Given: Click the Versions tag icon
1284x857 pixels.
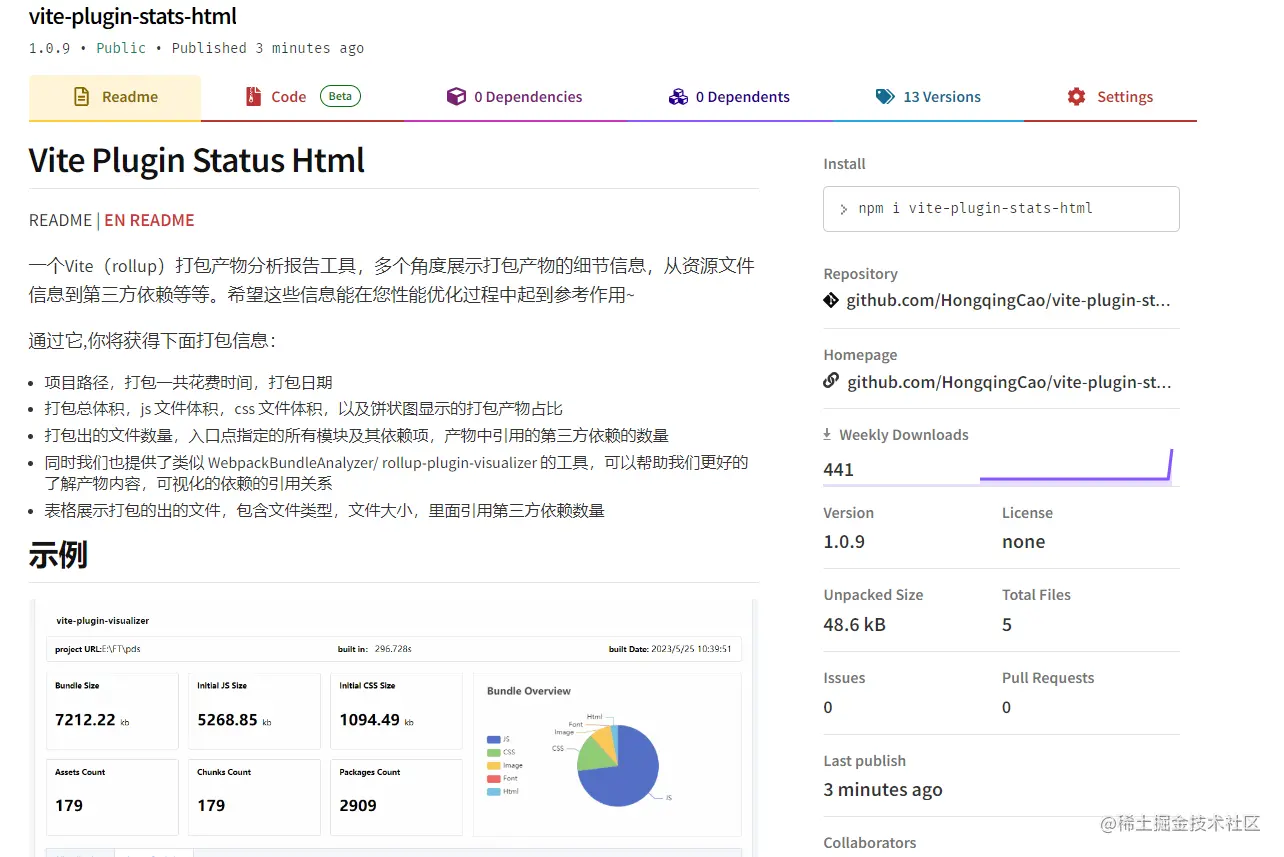Looking at the screenshot, I should click(x=885, y=97).
